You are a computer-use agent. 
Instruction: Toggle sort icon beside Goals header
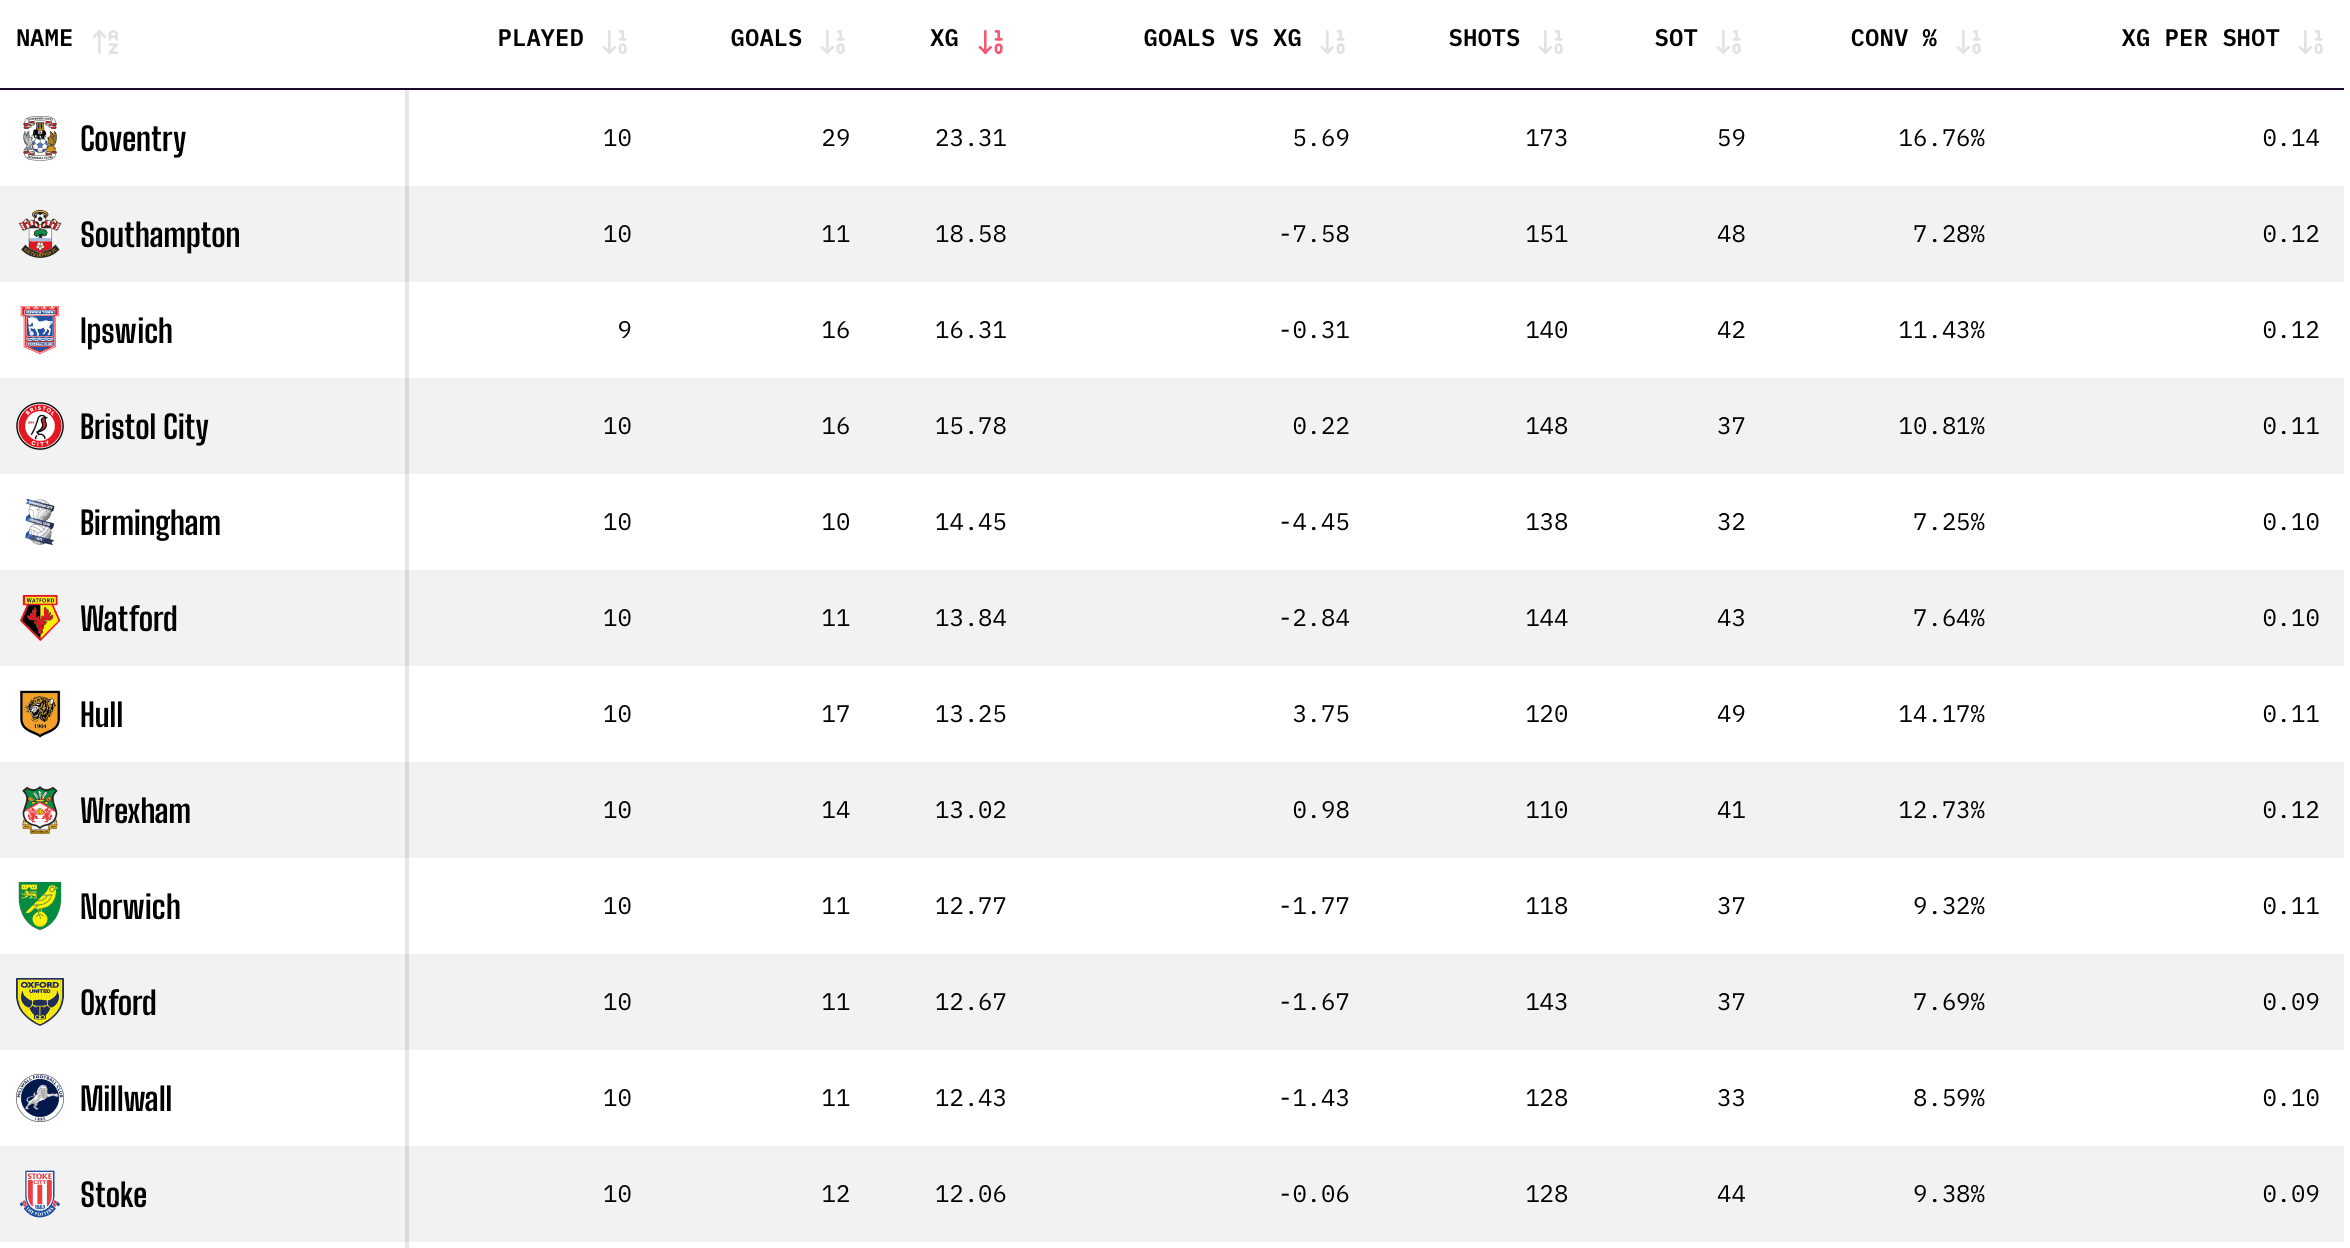(833, 41)
